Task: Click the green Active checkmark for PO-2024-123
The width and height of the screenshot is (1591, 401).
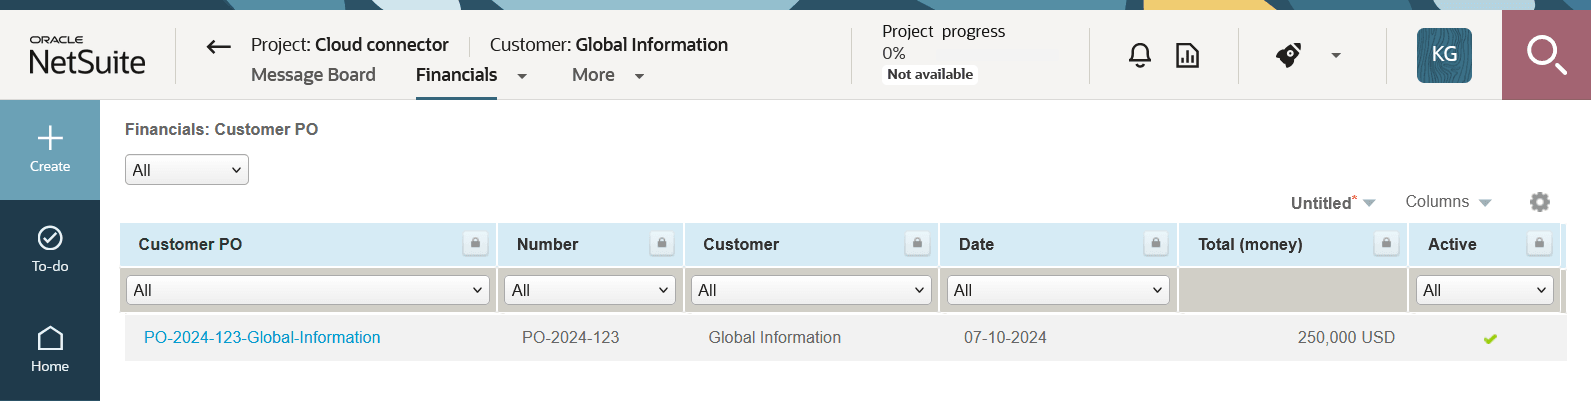Action: (x=1490, y=339)
